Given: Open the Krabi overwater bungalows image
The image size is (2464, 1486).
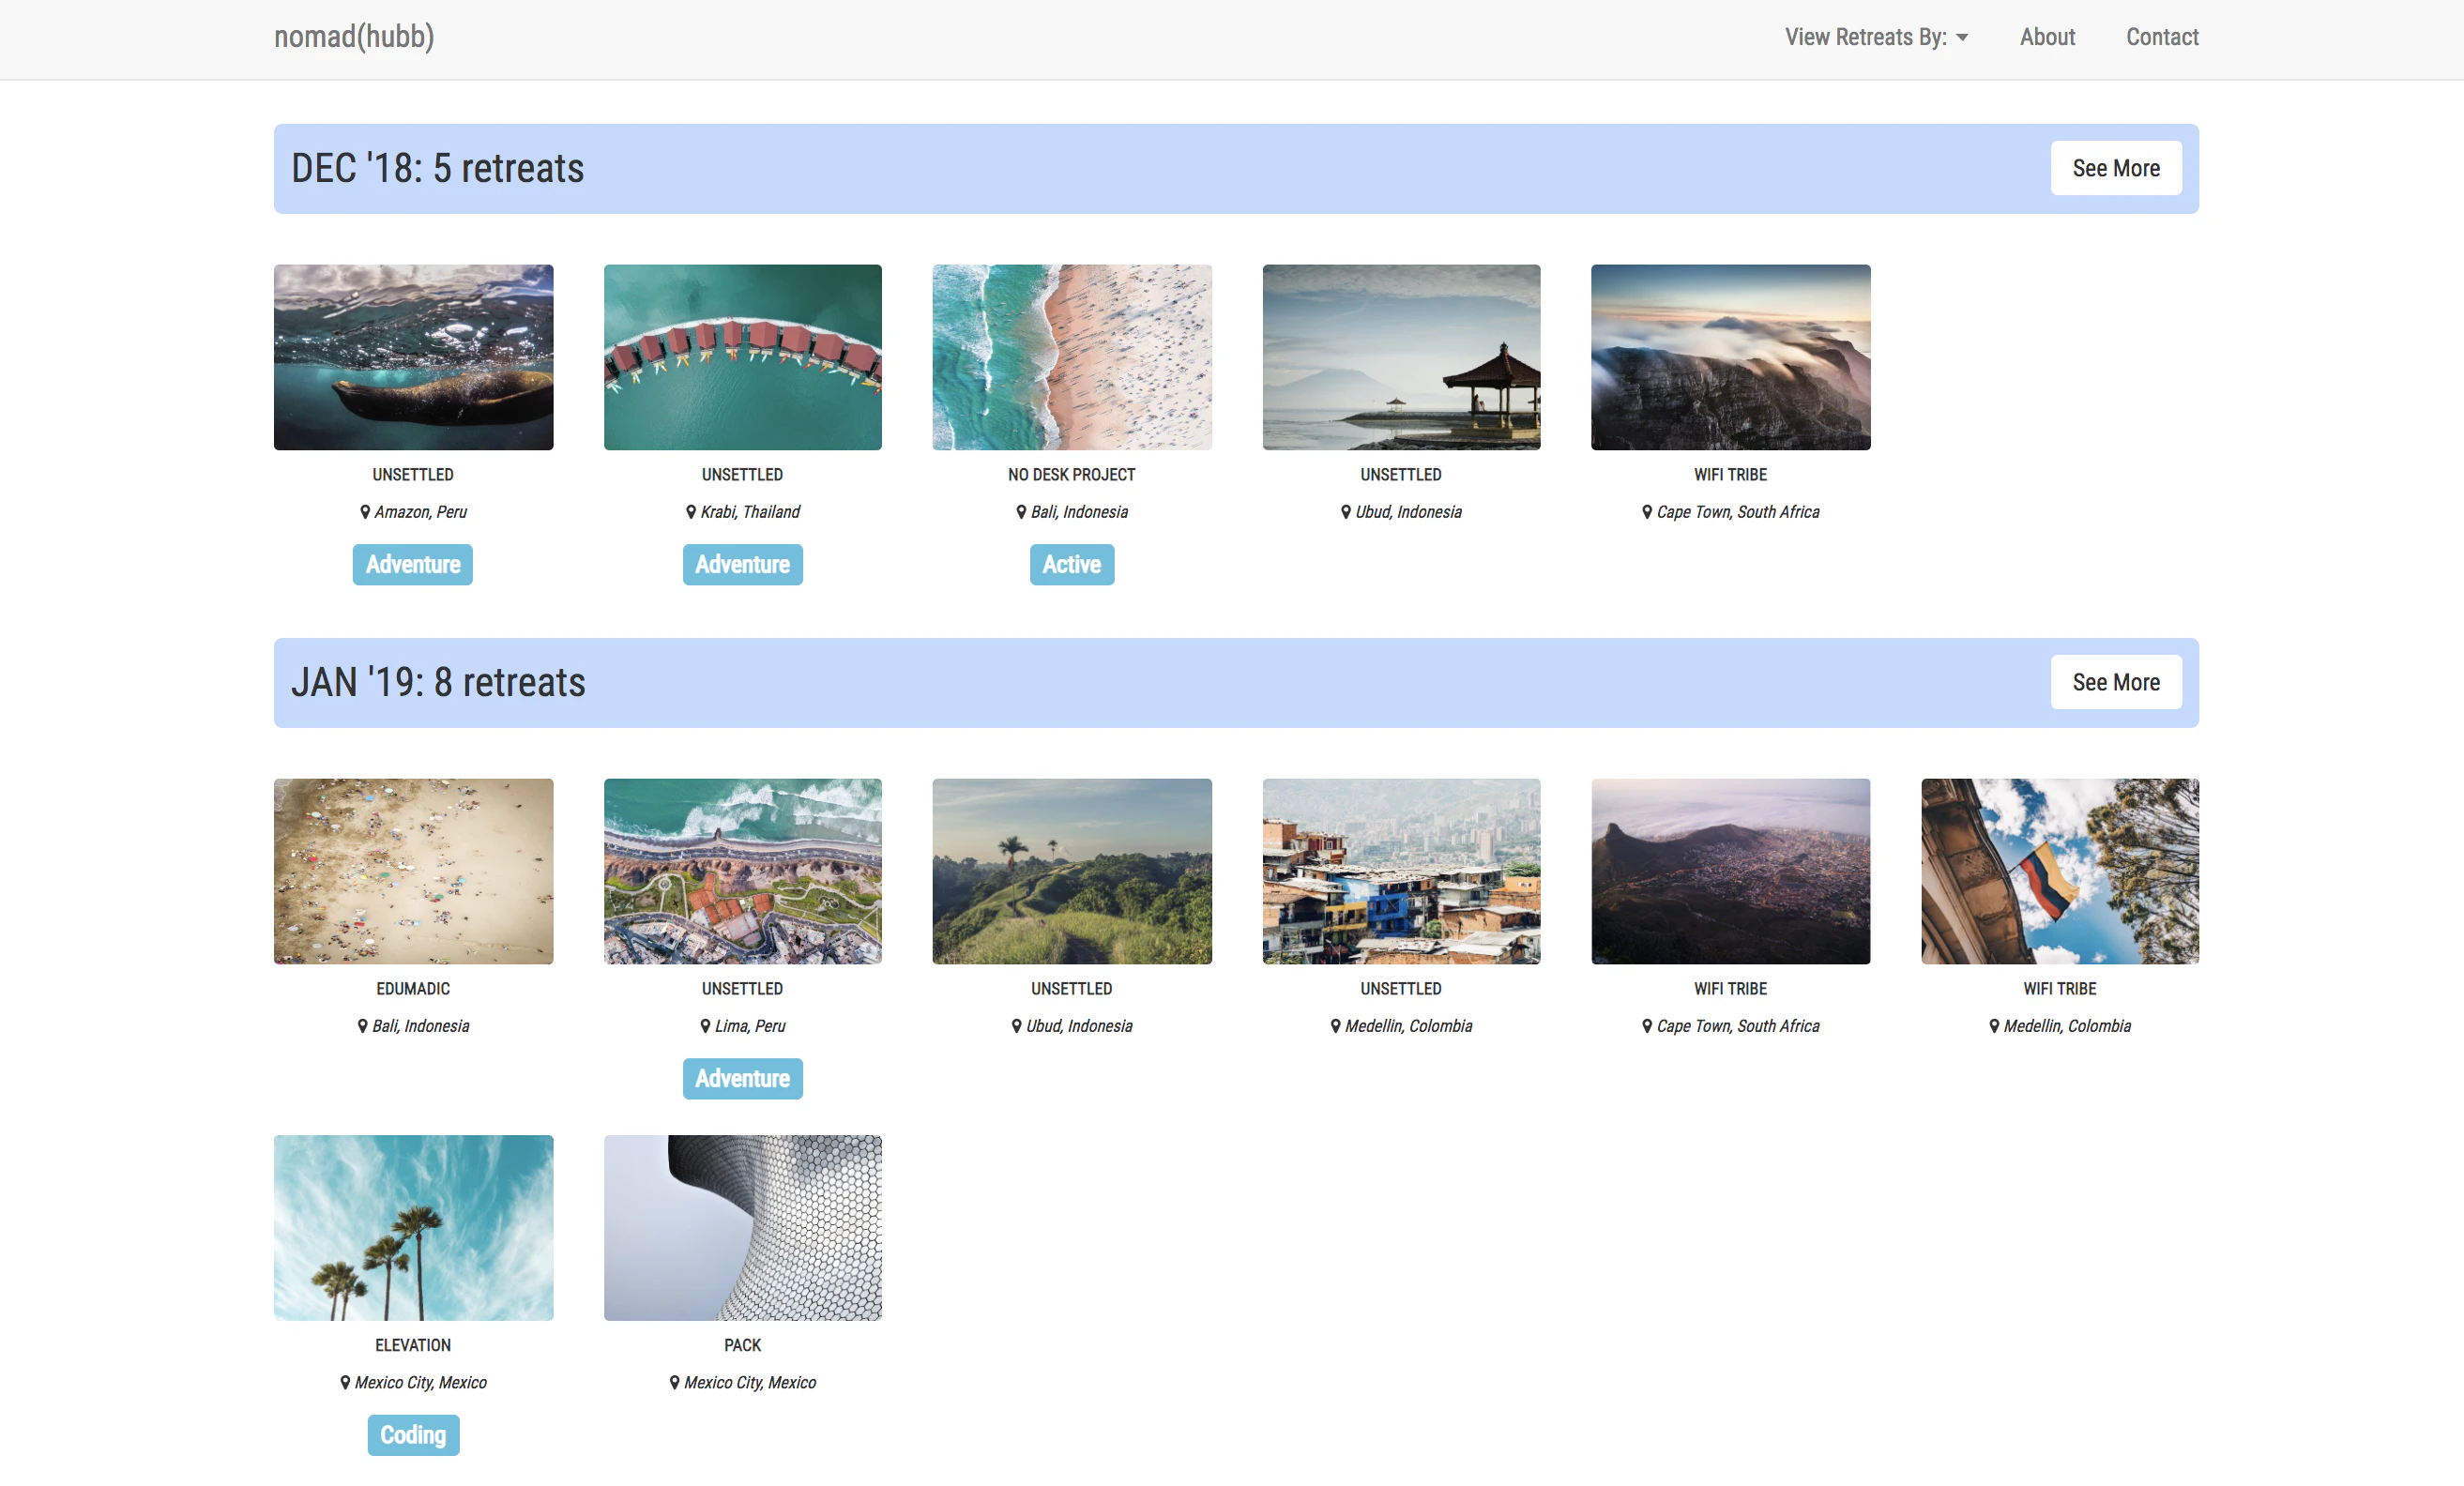Looking at the screenshot, I should point(742,357).
